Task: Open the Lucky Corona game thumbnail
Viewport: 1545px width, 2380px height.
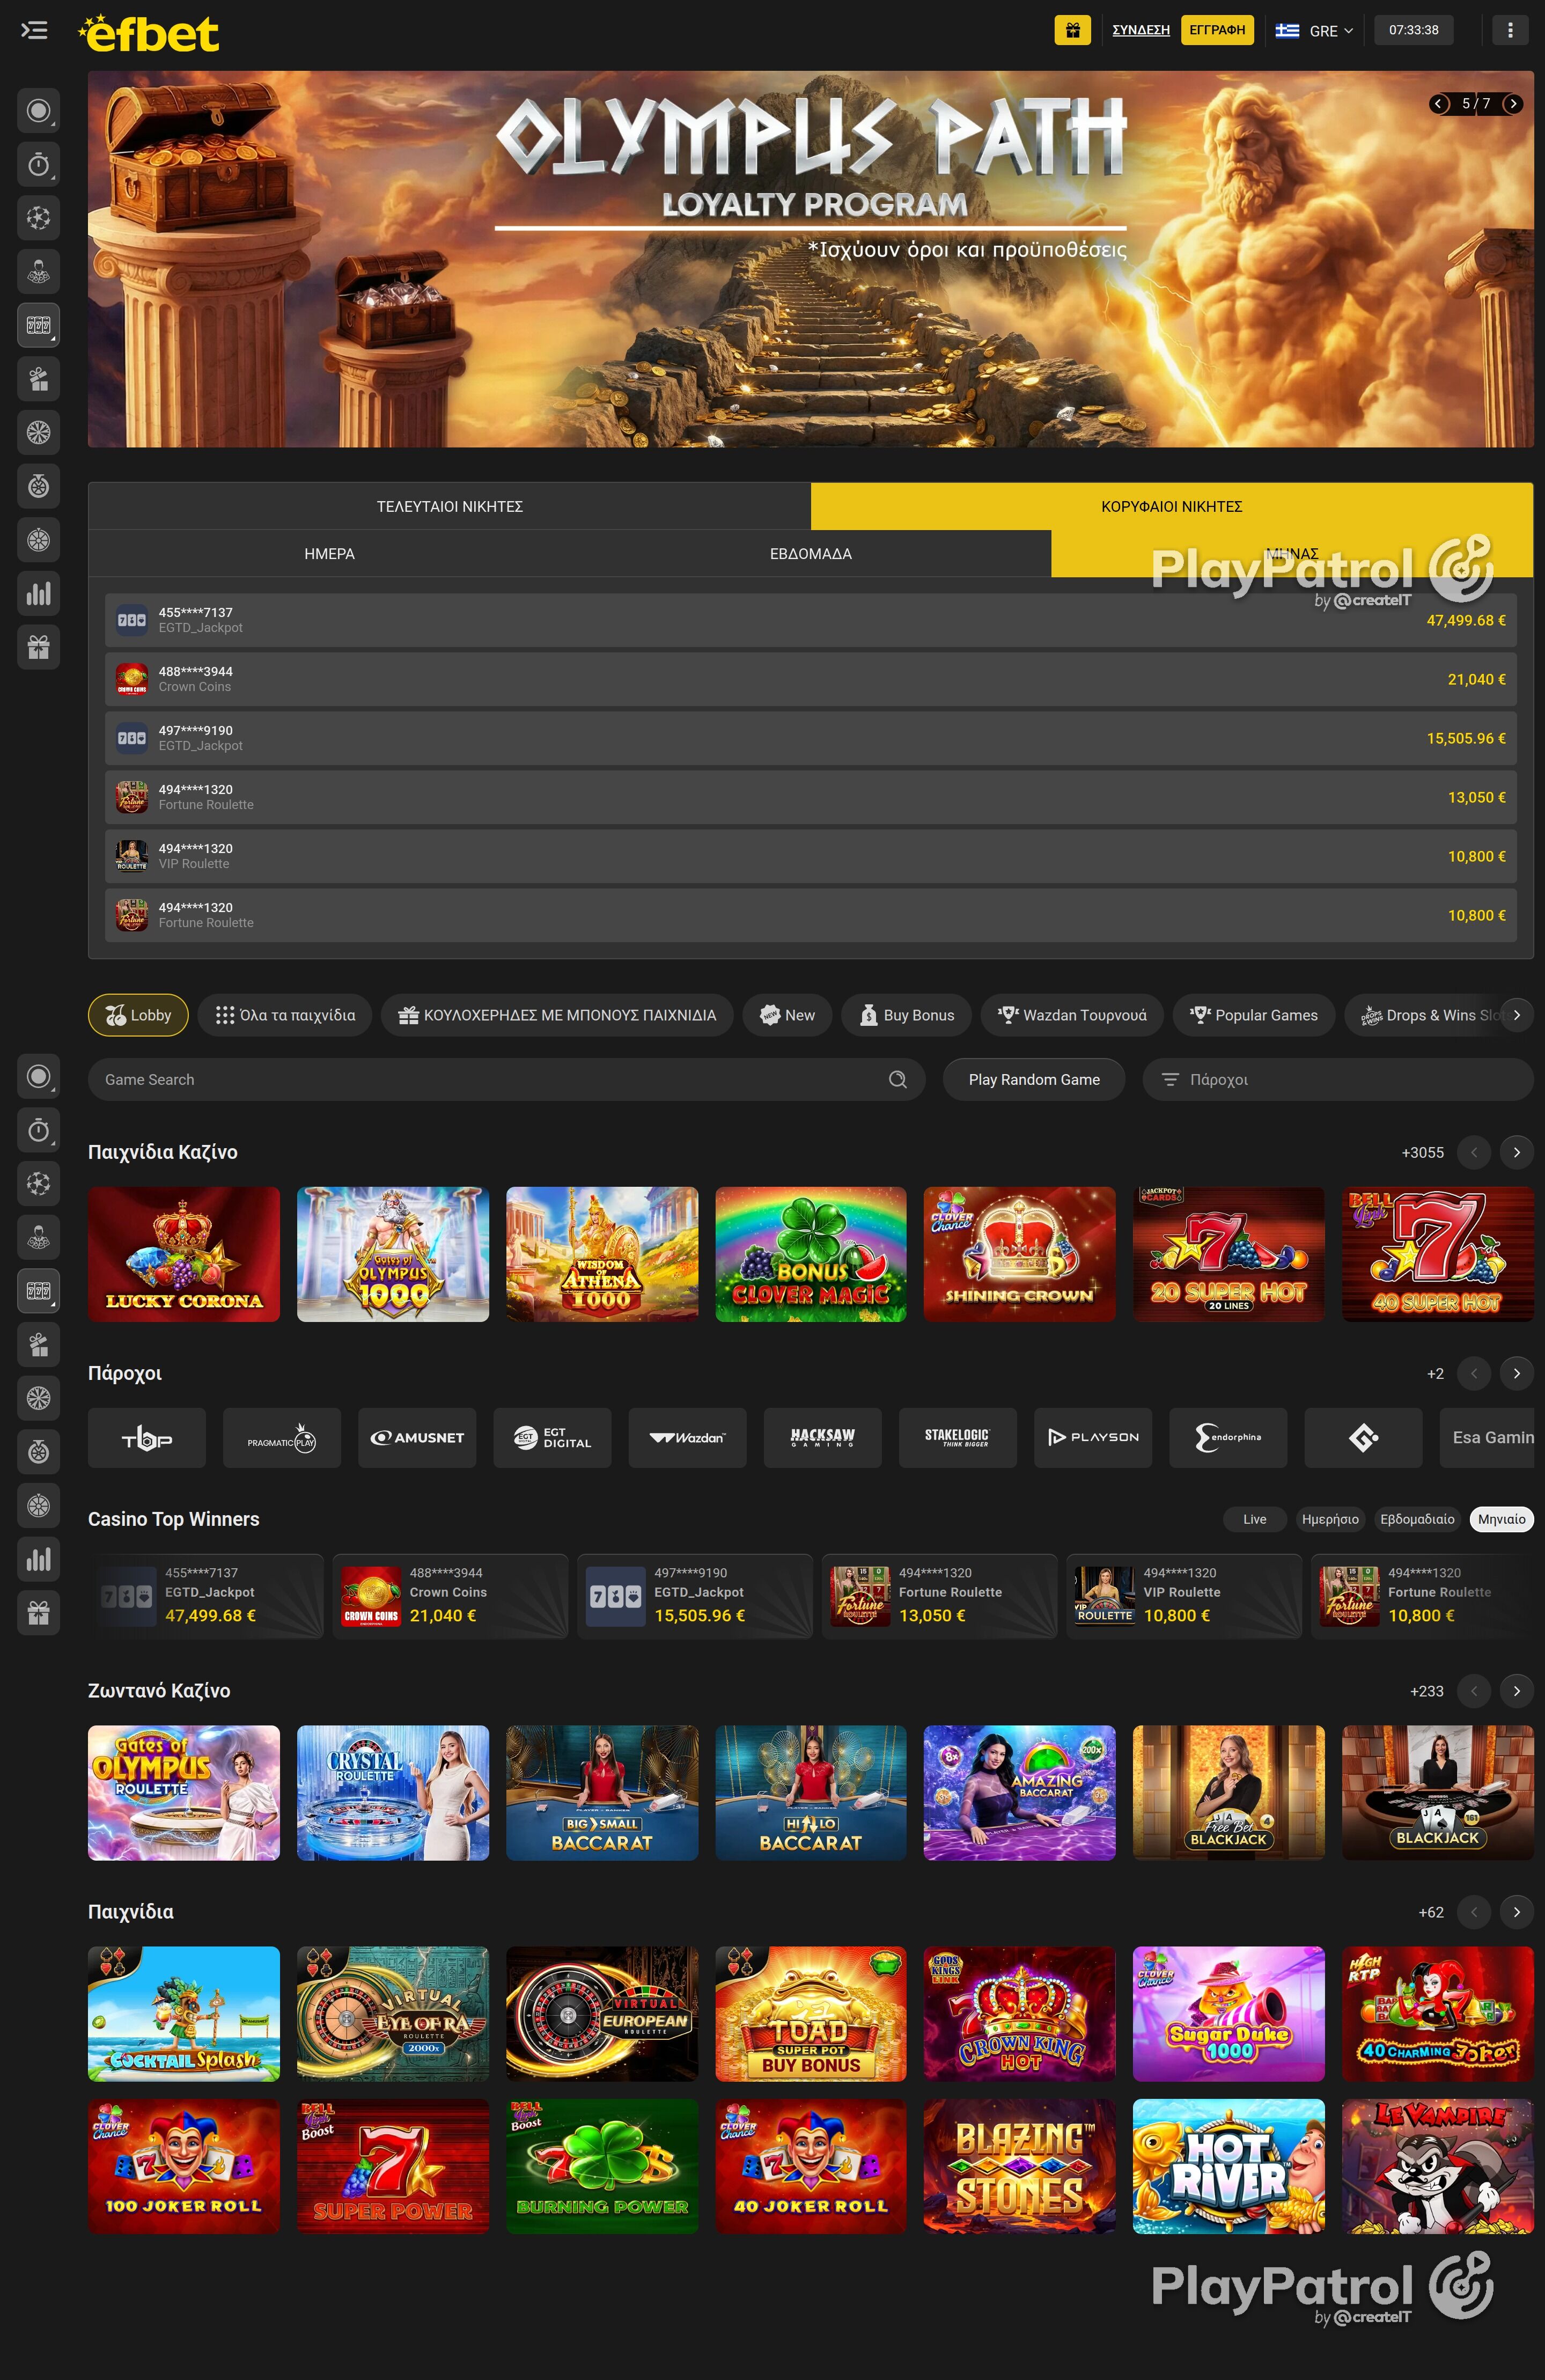Action: click(x=184, y=1254)
